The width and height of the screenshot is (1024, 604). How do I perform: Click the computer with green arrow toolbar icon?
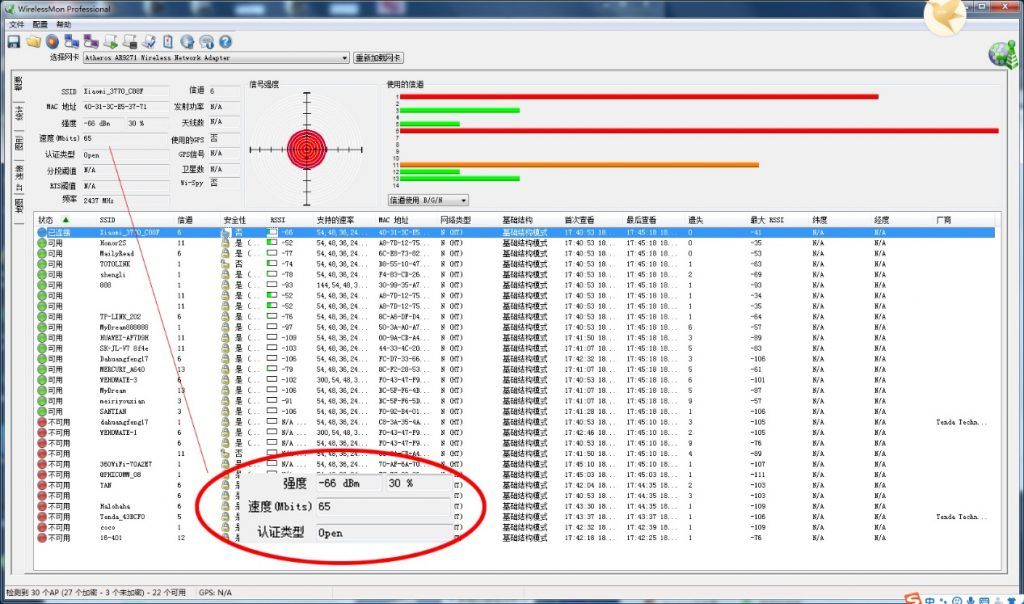[110, 42]
